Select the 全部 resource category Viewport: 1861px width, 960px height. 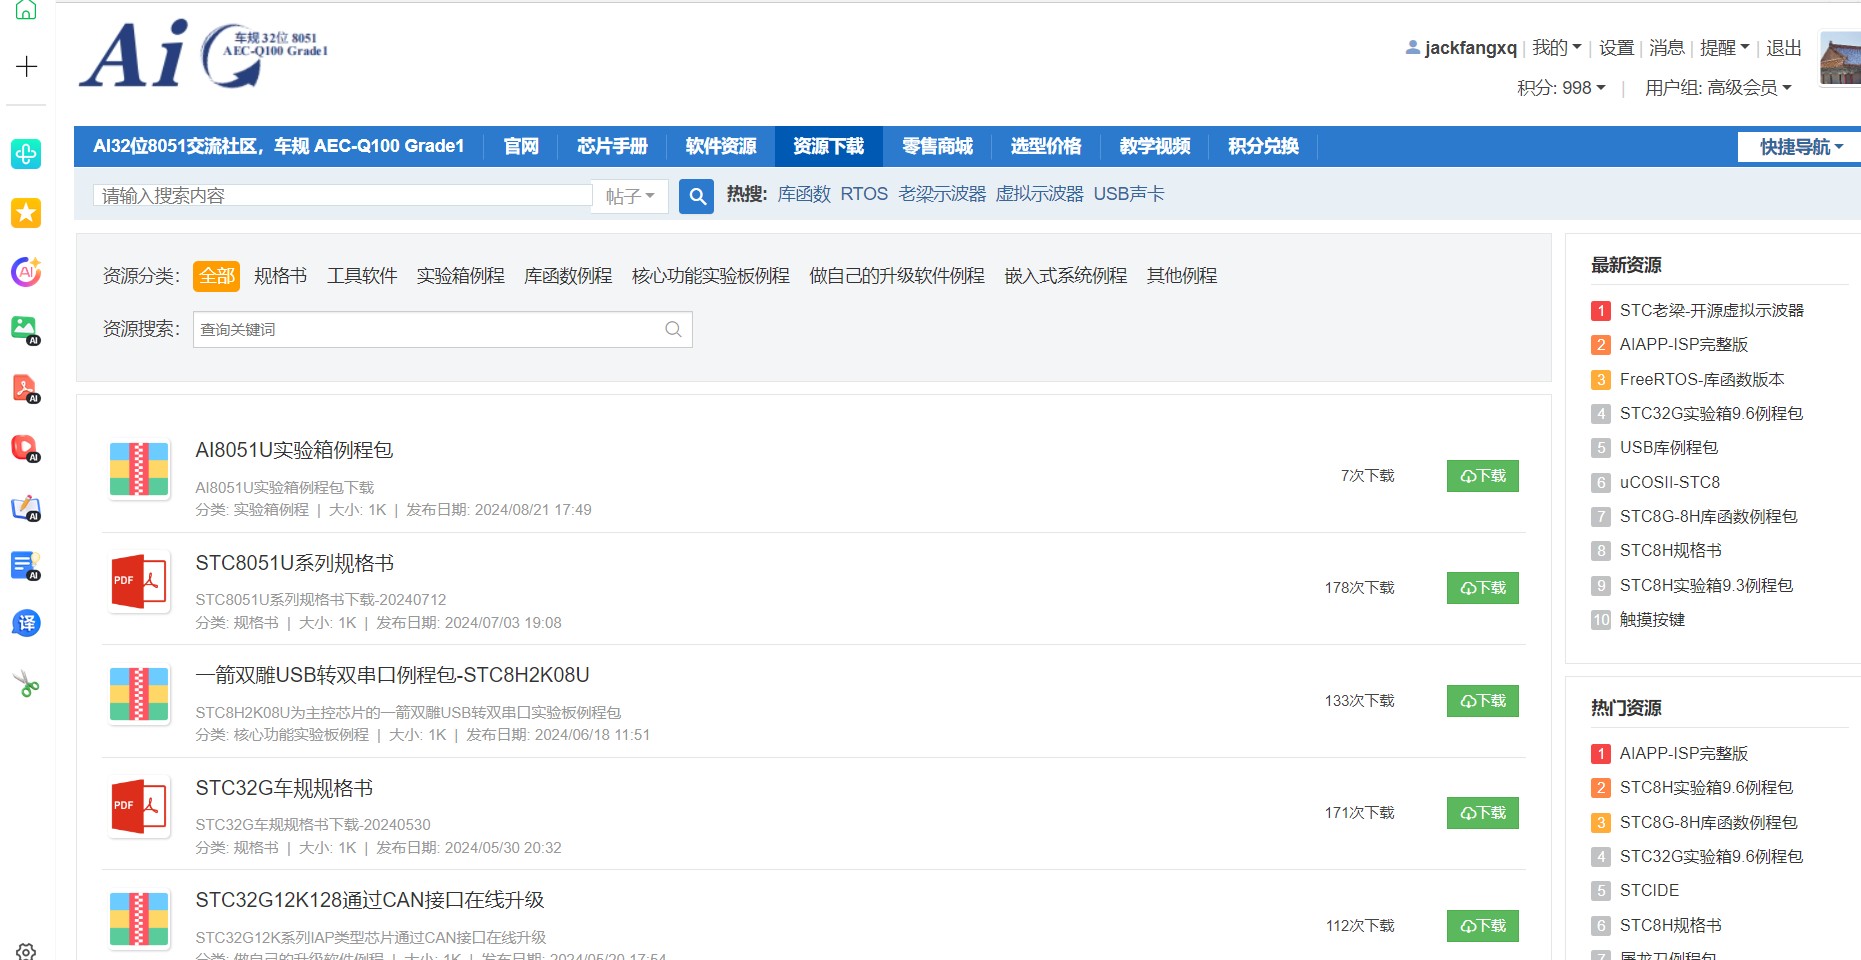(217, 276)
